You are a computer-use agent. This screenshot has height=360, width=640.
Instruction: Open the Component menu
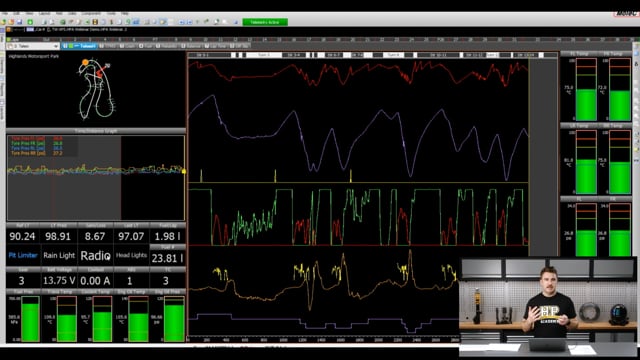[x=91, y=13]
